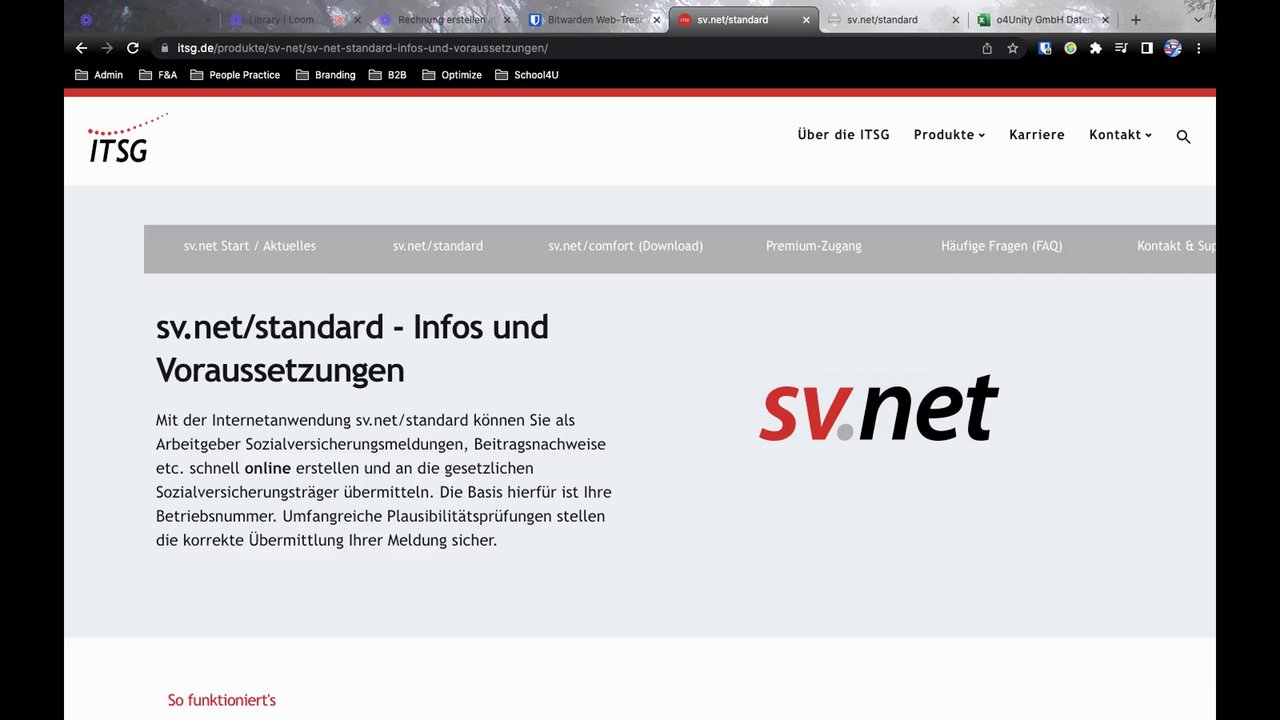Viewport: 1280px width, 720px height.
Task: Share this page using share icon
Action: click(x=987, y=48)
